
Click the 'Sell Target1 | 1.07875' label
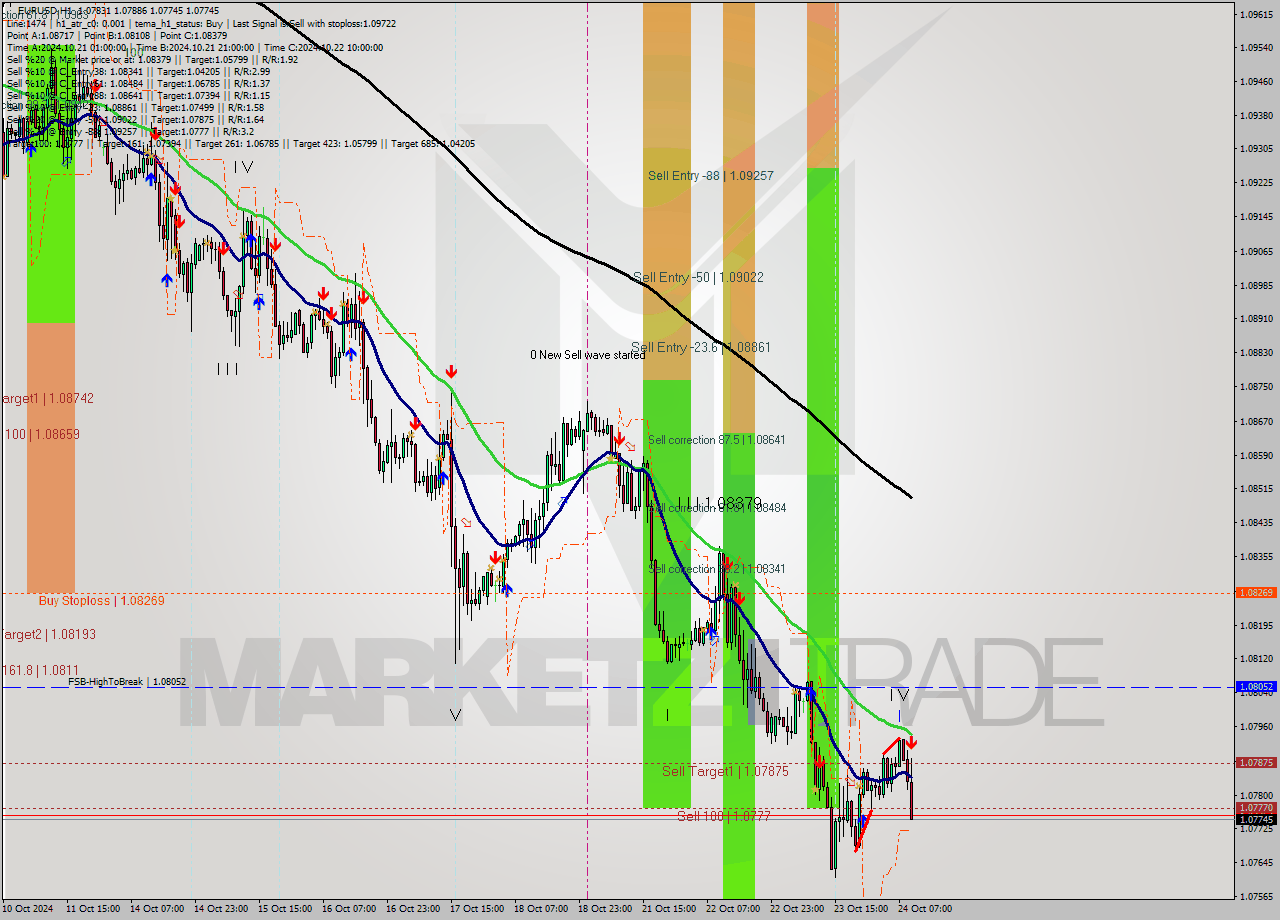click(x=725, y=771)
